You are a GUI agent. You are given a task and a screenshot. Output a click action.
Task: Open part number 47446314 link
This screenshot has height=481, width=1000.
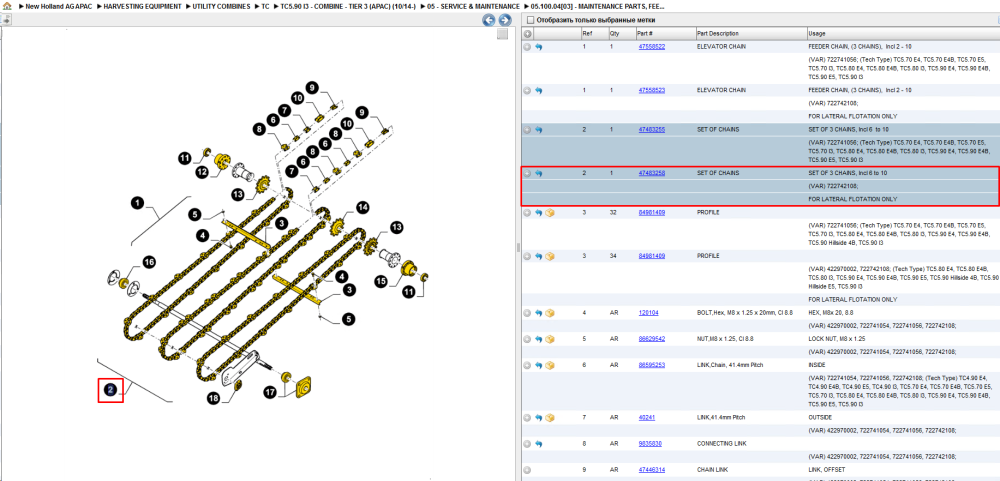[652, 470]
